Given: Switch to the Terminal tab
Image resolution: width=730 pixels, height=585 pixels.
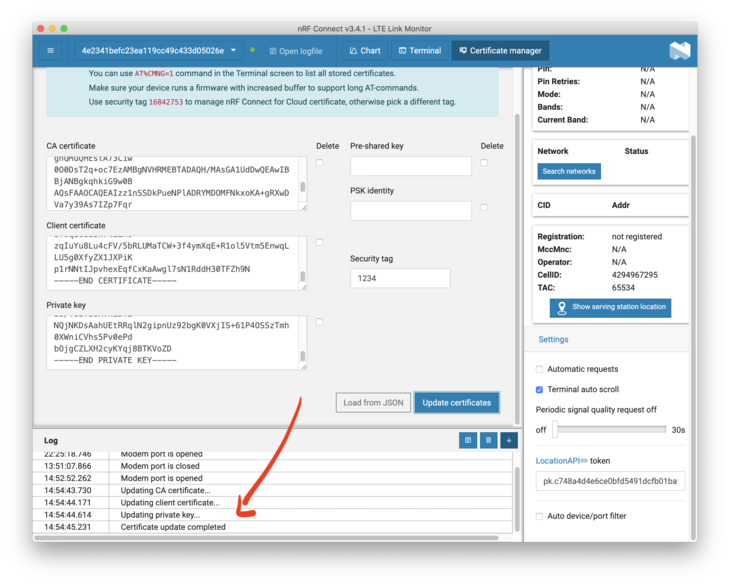Looking at the screenshot, I should point(419,51).
